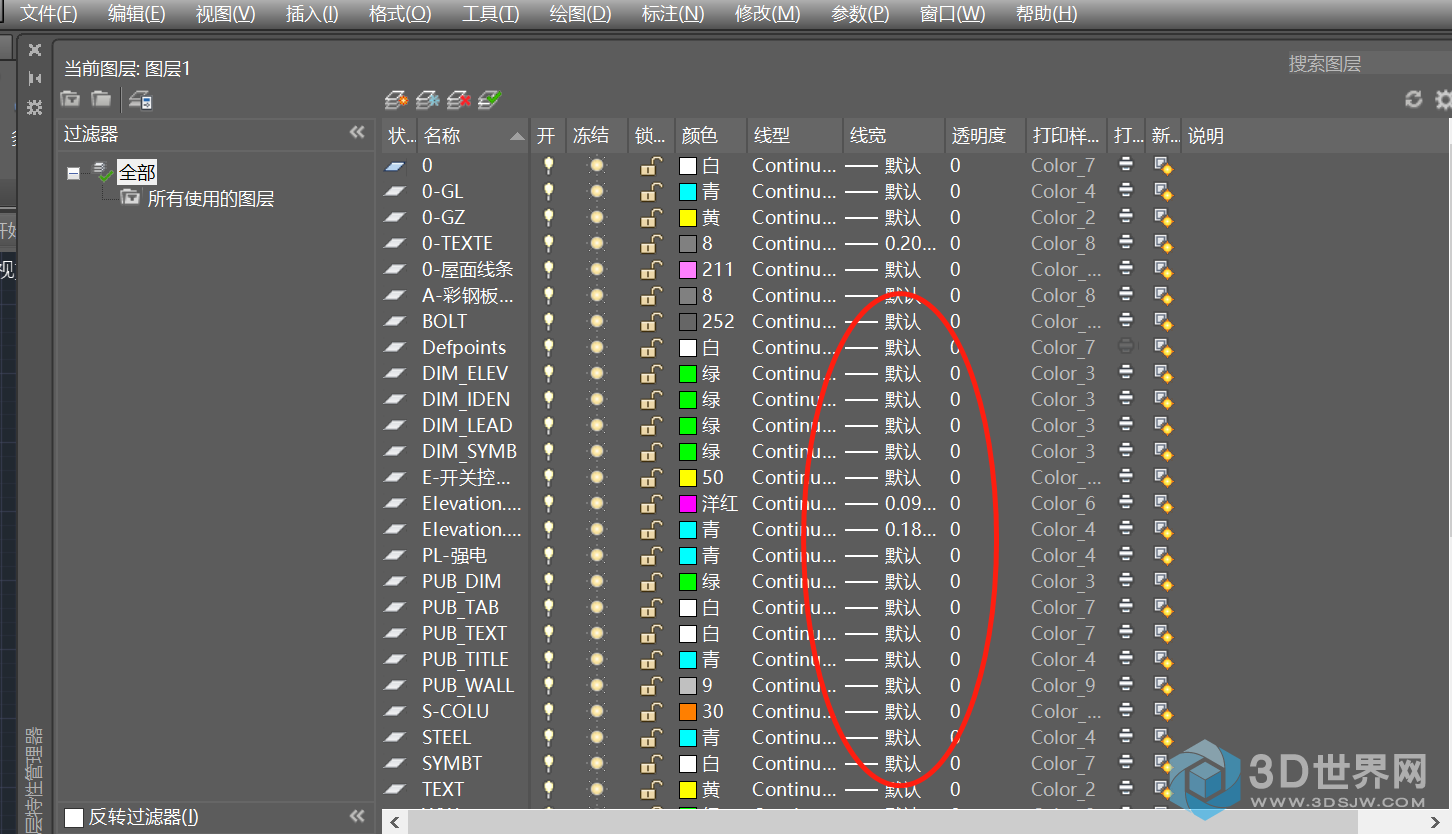Toggle lock icon for STEEL layer
1452x834 pixels.
650,737
